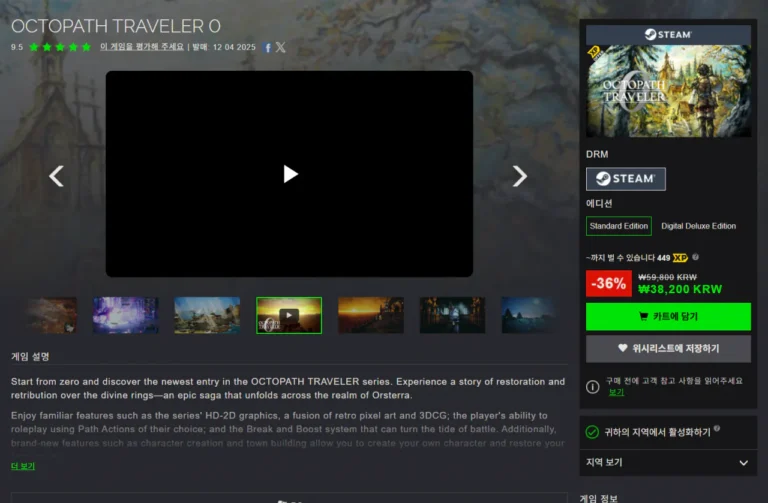Click the fifth green rating star

[86, 47]
